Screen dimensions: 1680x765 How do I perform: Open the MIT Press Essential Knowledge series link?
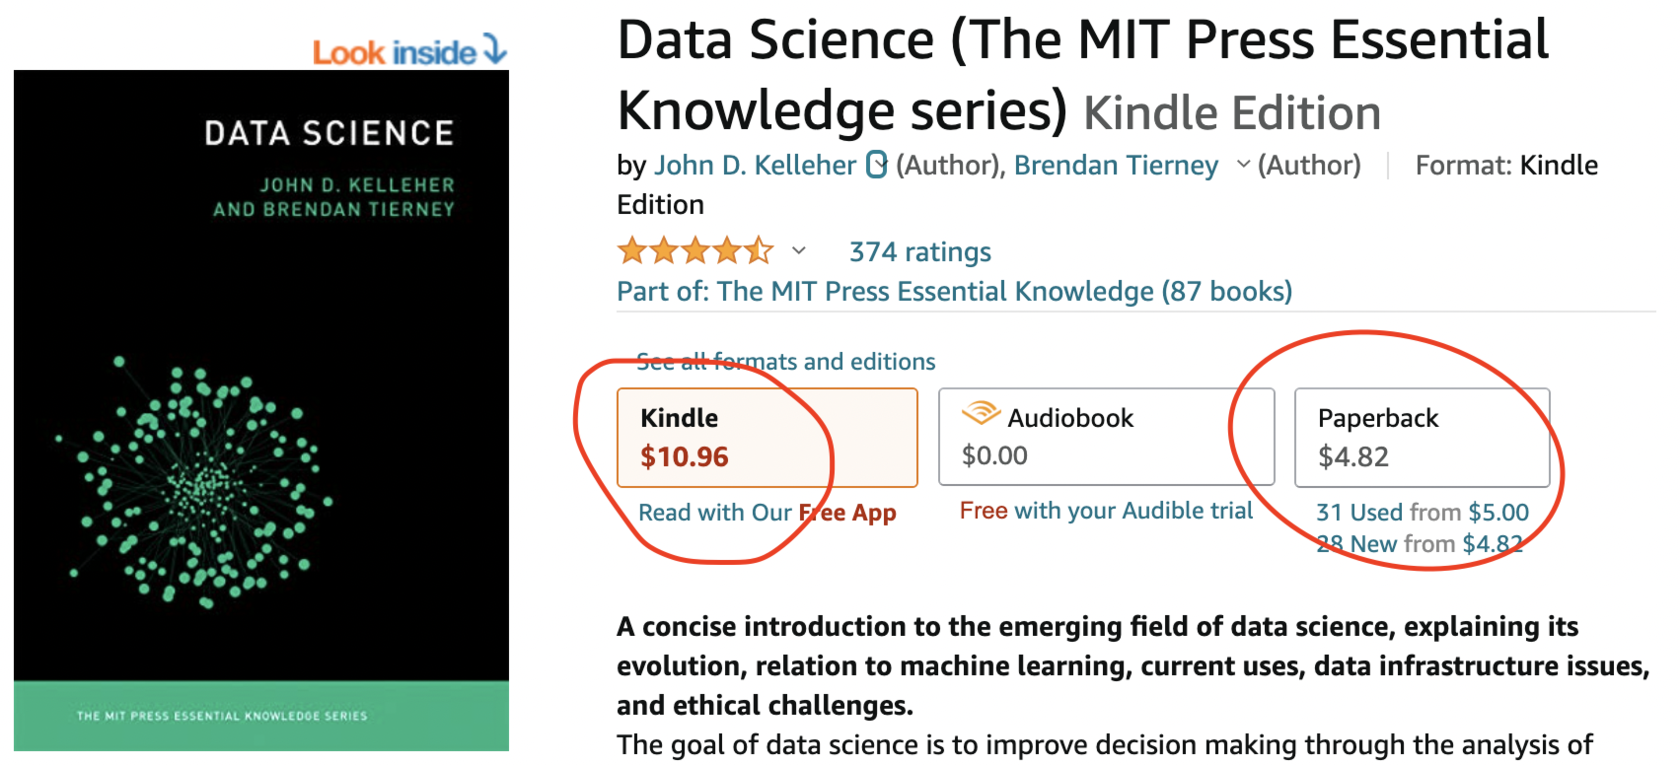tap(954, 292)
